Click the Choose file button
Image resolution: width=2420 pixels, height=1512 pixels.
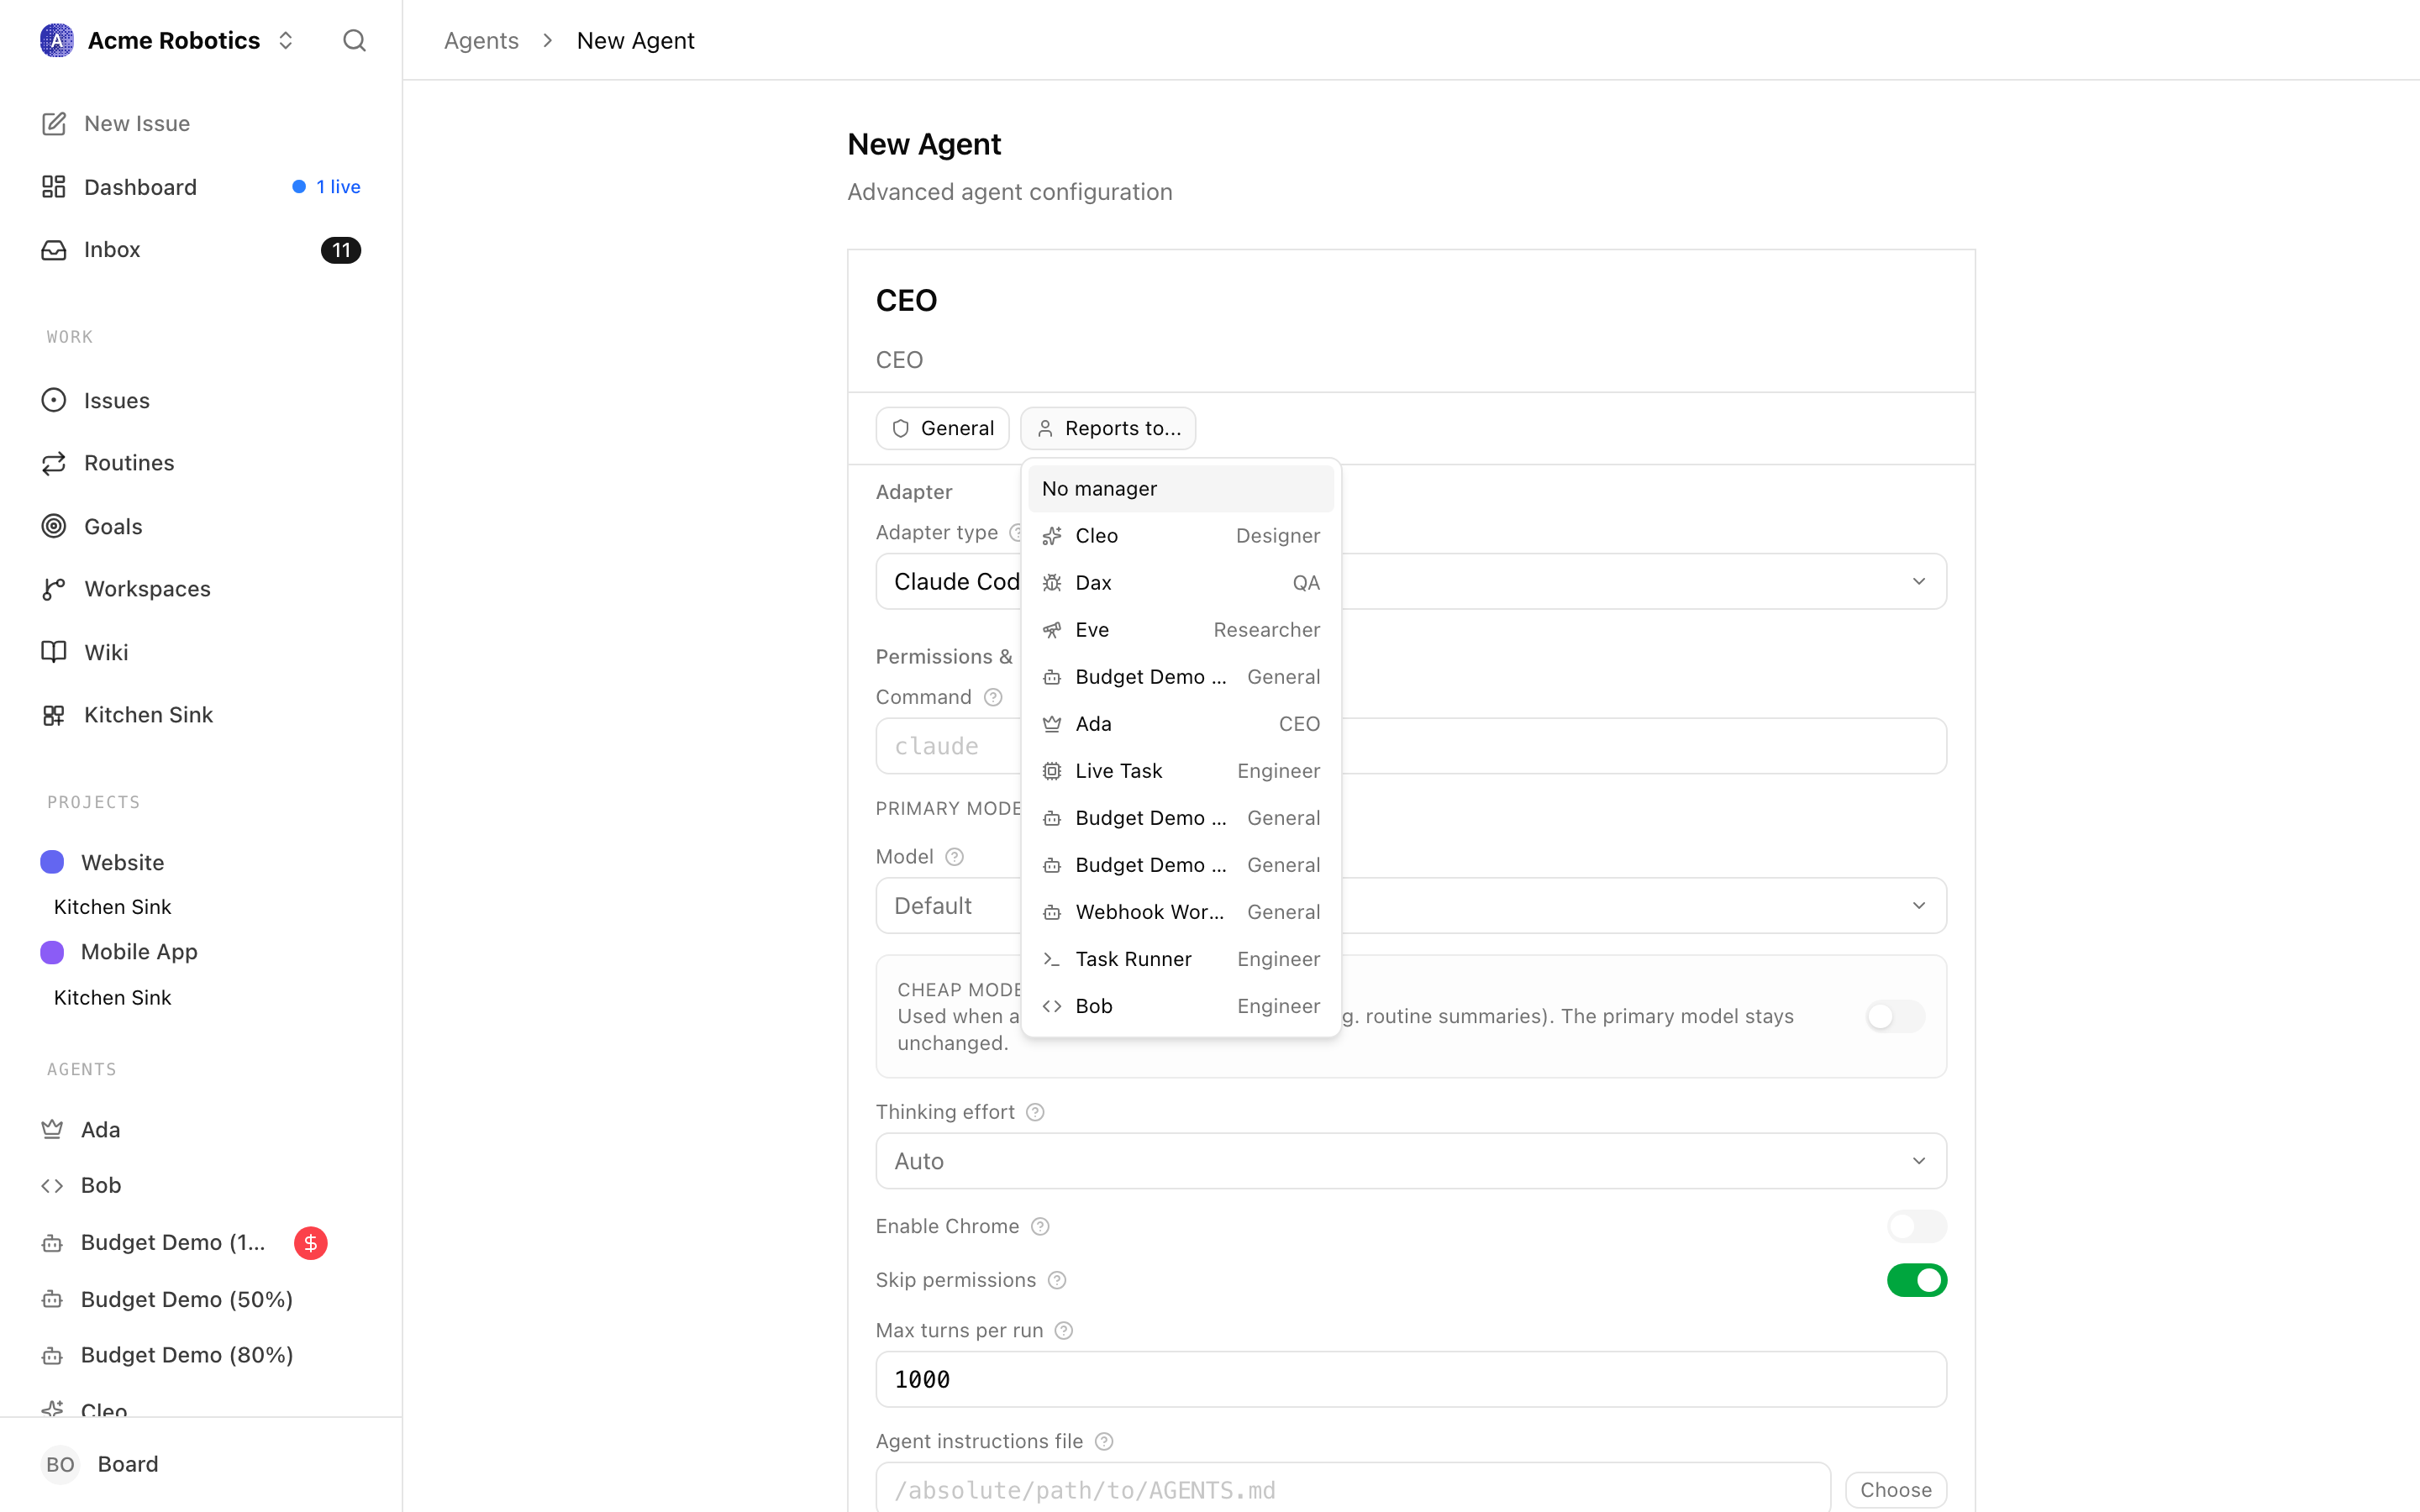[x=1896, y=1490]
